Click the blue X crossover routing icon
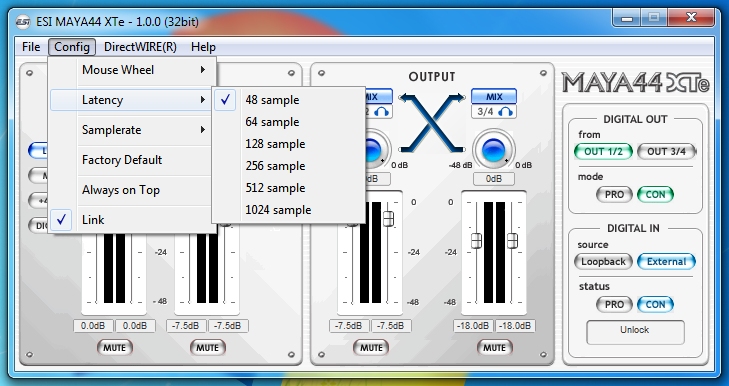729x386 pixels. tap(432, 123)
